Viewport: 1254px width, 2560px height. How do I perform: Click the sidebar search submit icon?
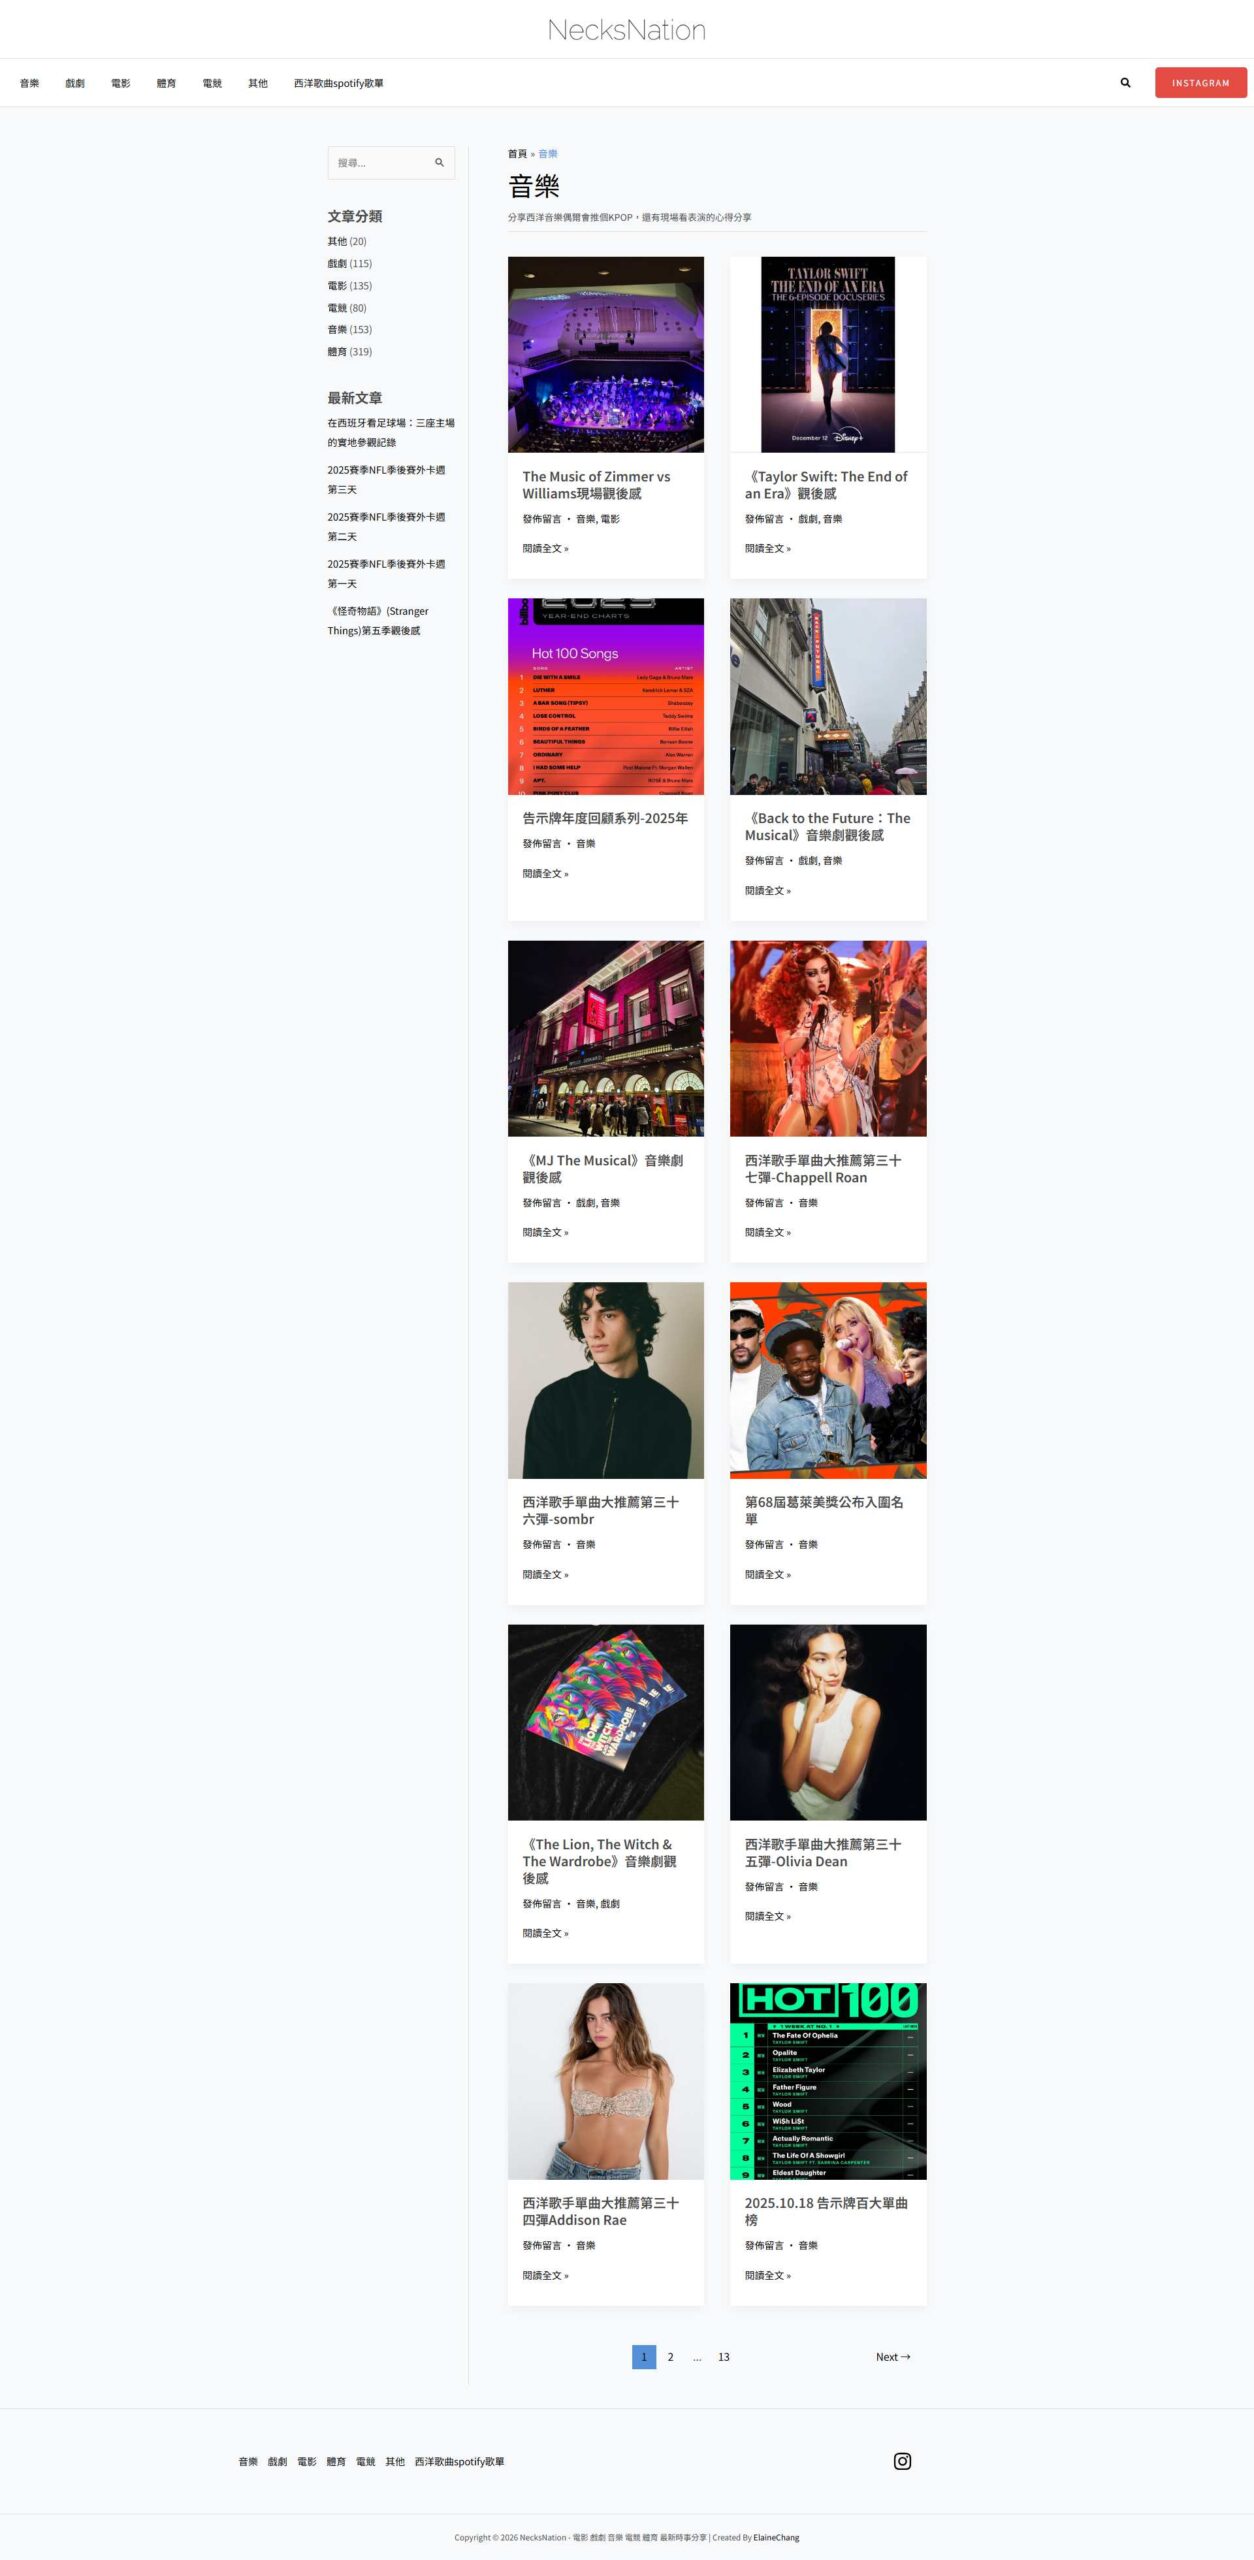(x=439, y=162)
